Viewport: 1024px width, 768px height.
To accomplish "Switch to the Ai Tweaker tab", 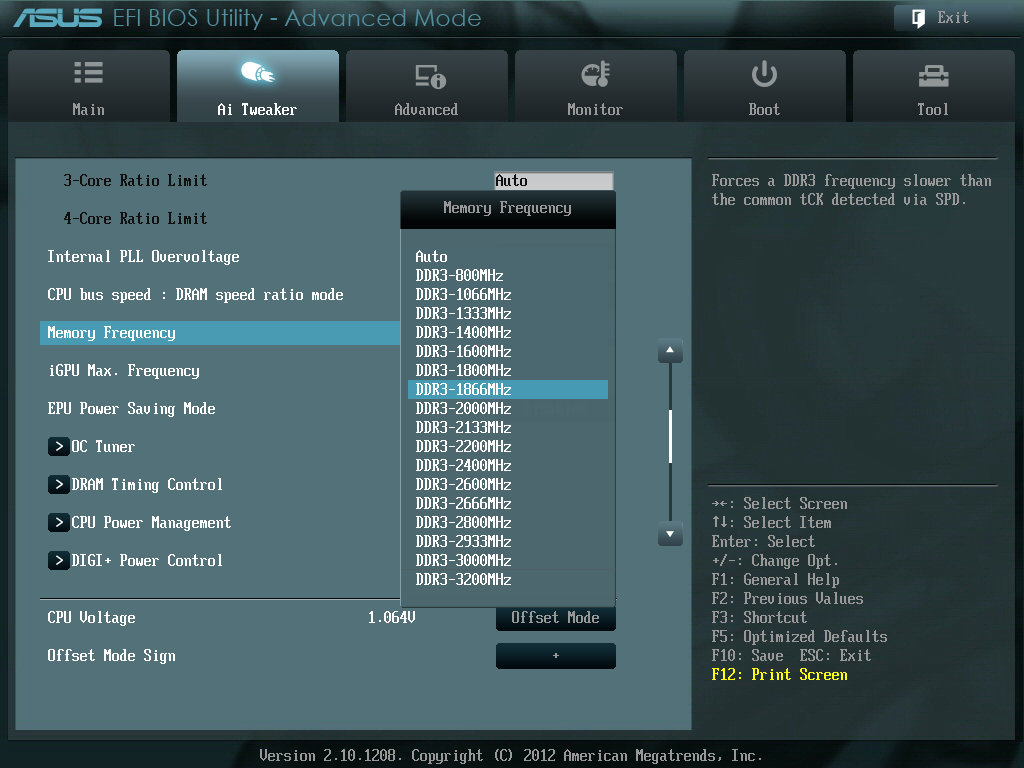I will [x=258, y=86].
